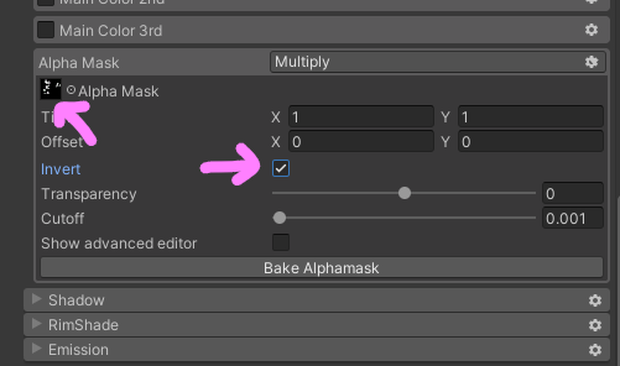The height and width of the screenshot is (366, 620).
Task: Click the Cutoff slider handle
Action: (279, 217)
